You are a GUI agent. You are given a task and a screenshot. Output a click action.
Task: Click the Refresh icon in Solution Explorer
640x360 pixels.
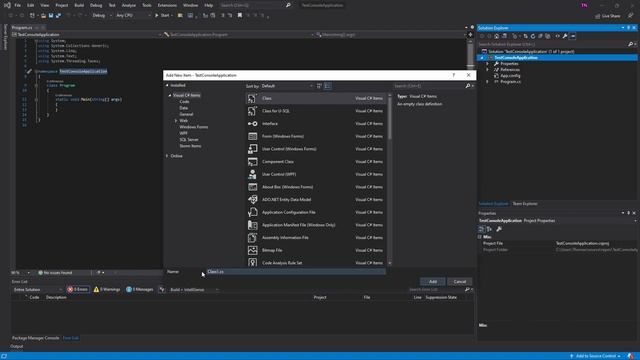coord(533,36)
